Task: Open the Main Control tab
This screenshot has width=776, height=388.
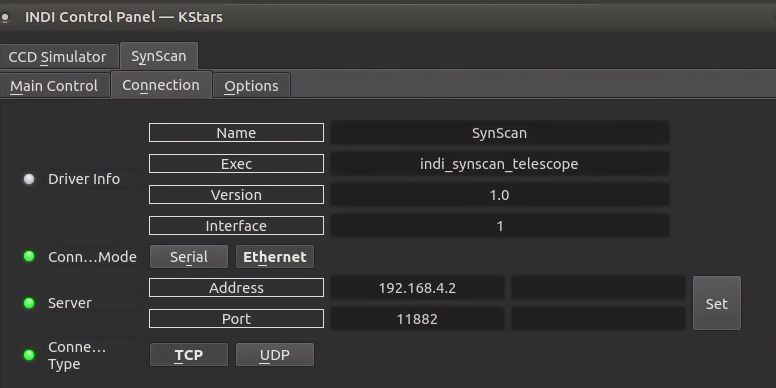Action: pos(54,86)
